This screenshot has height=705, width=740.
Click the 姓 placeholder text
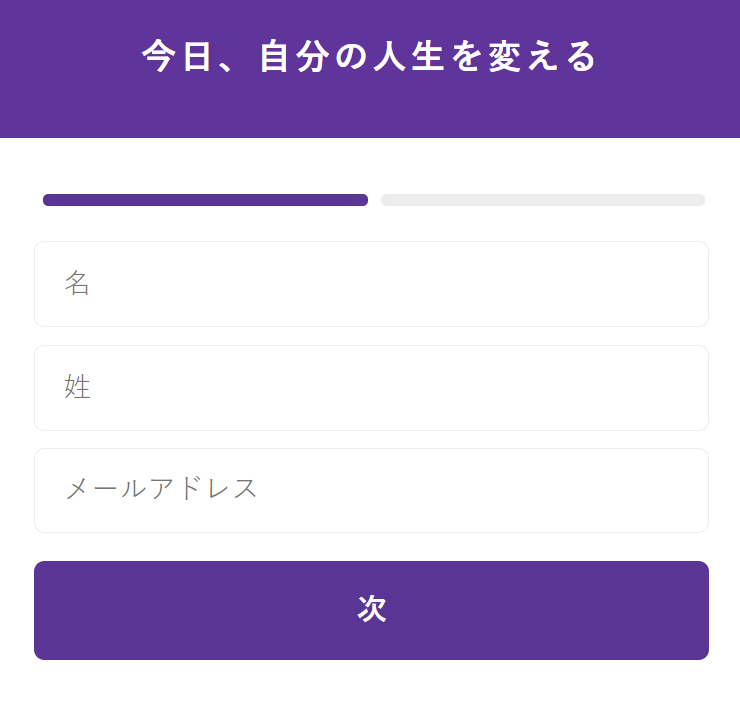[x=77, y=386]
